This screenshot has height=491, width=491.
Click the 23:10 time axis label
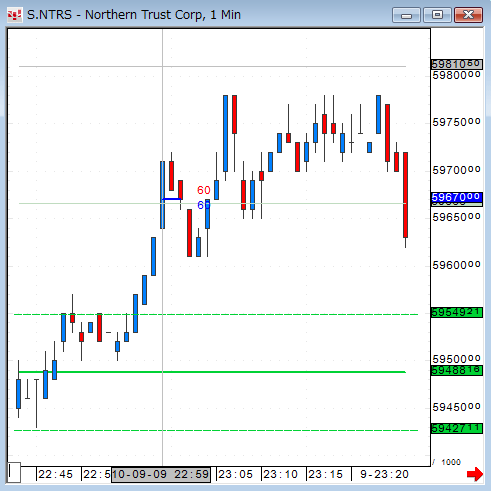[x=280, y=474]
